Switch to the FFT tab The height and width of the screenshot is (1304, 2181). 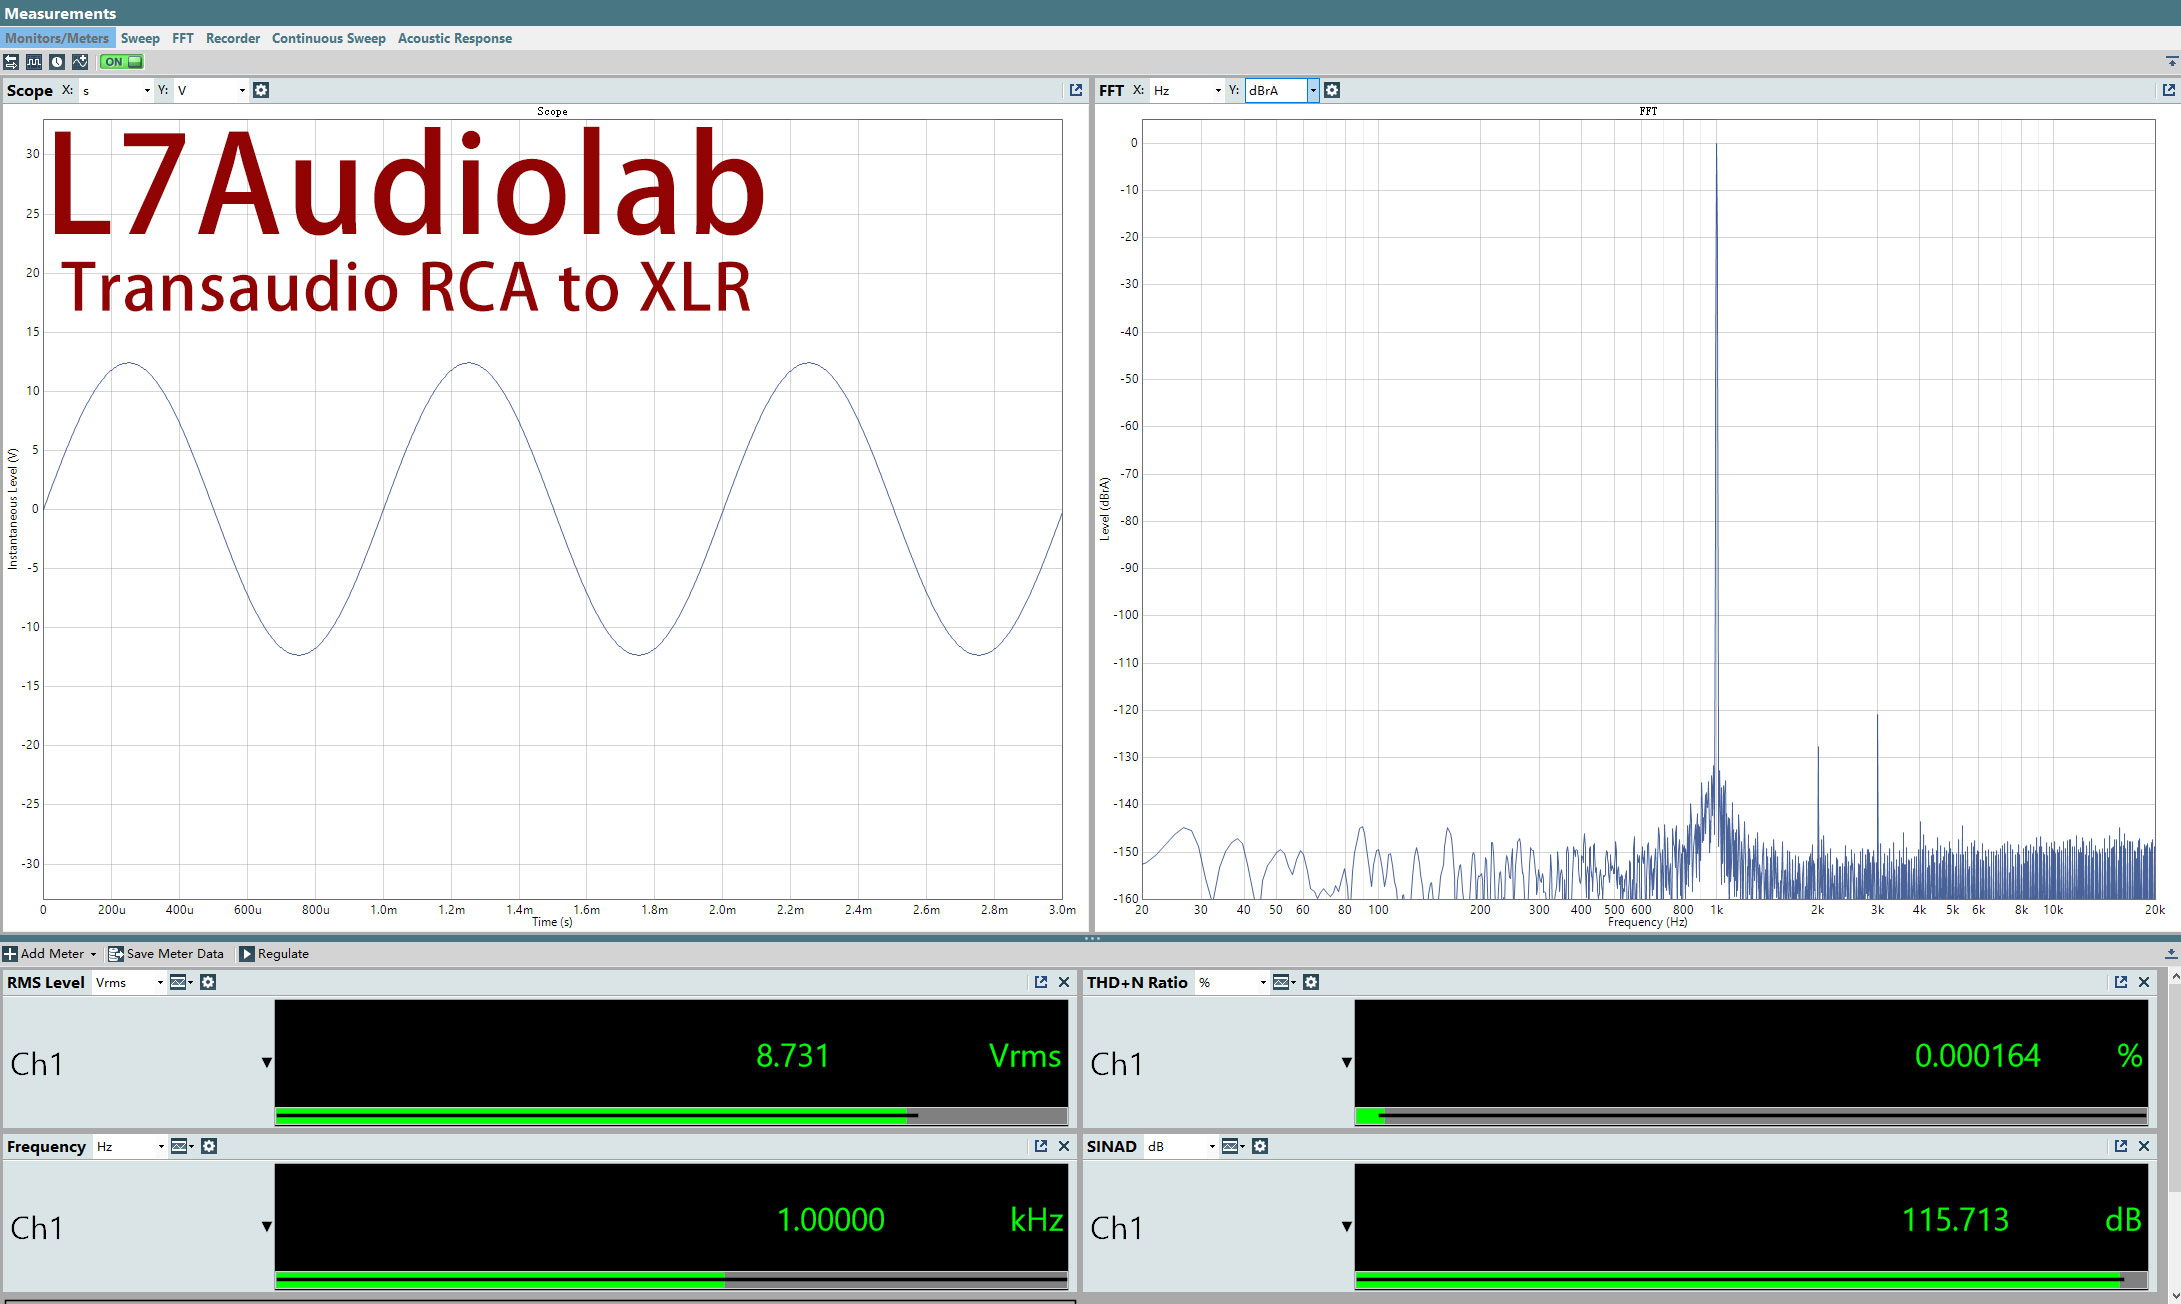(x=183, y=38)
